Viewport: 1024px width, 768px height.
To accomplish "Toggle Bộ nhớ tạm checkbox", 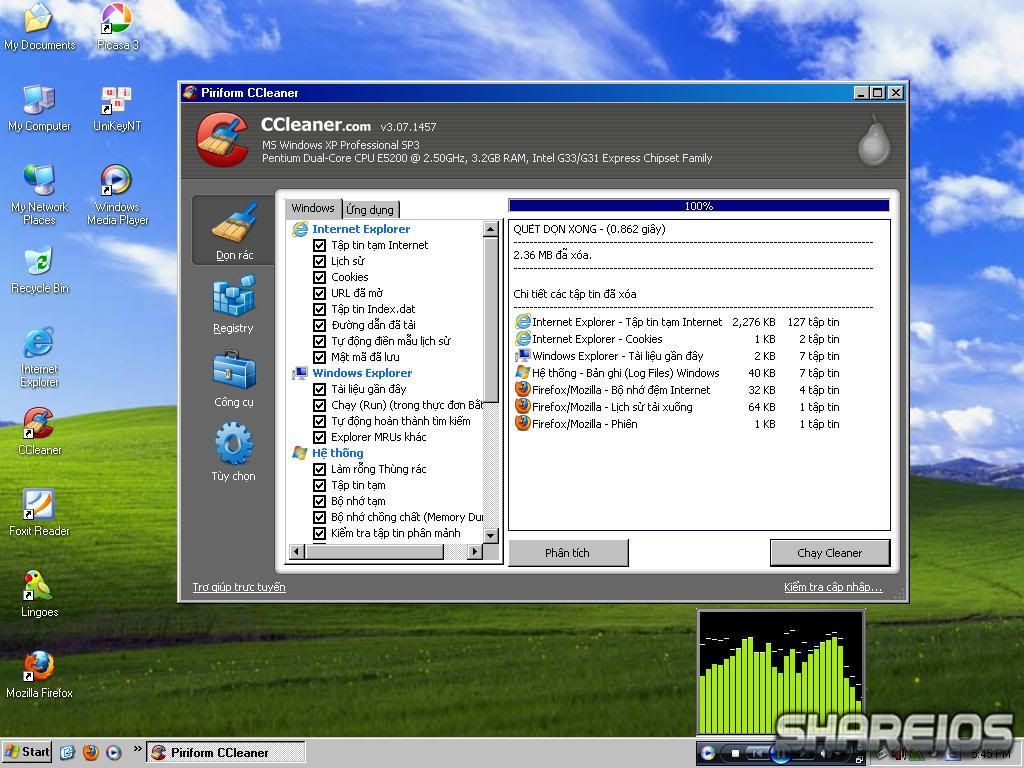I will [x=319, y=502].
